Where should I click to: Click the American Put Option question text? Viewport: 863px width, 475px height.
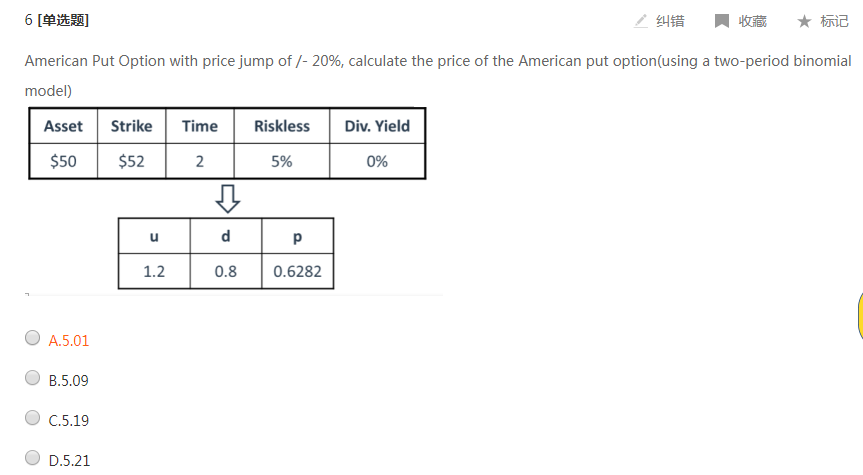pos(437,61)
